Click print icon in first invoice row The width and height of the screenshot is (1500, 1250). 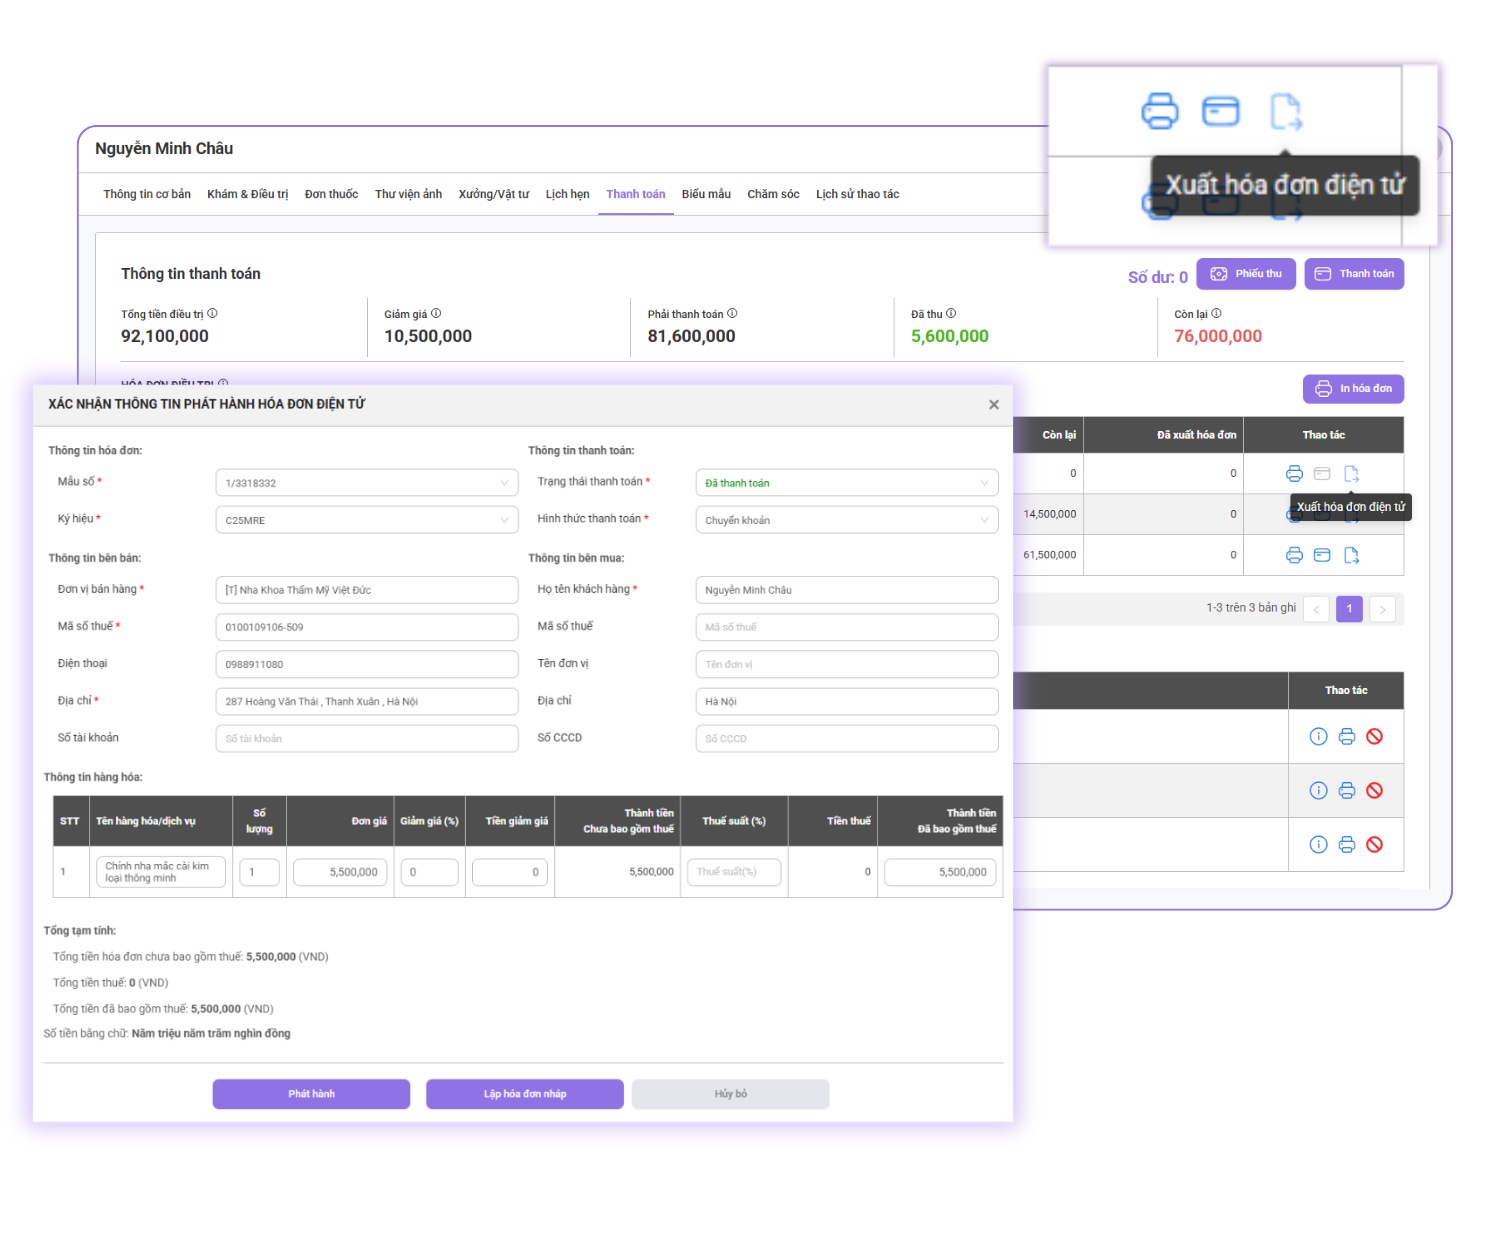pyautogui.click(x=1294, y=474)
